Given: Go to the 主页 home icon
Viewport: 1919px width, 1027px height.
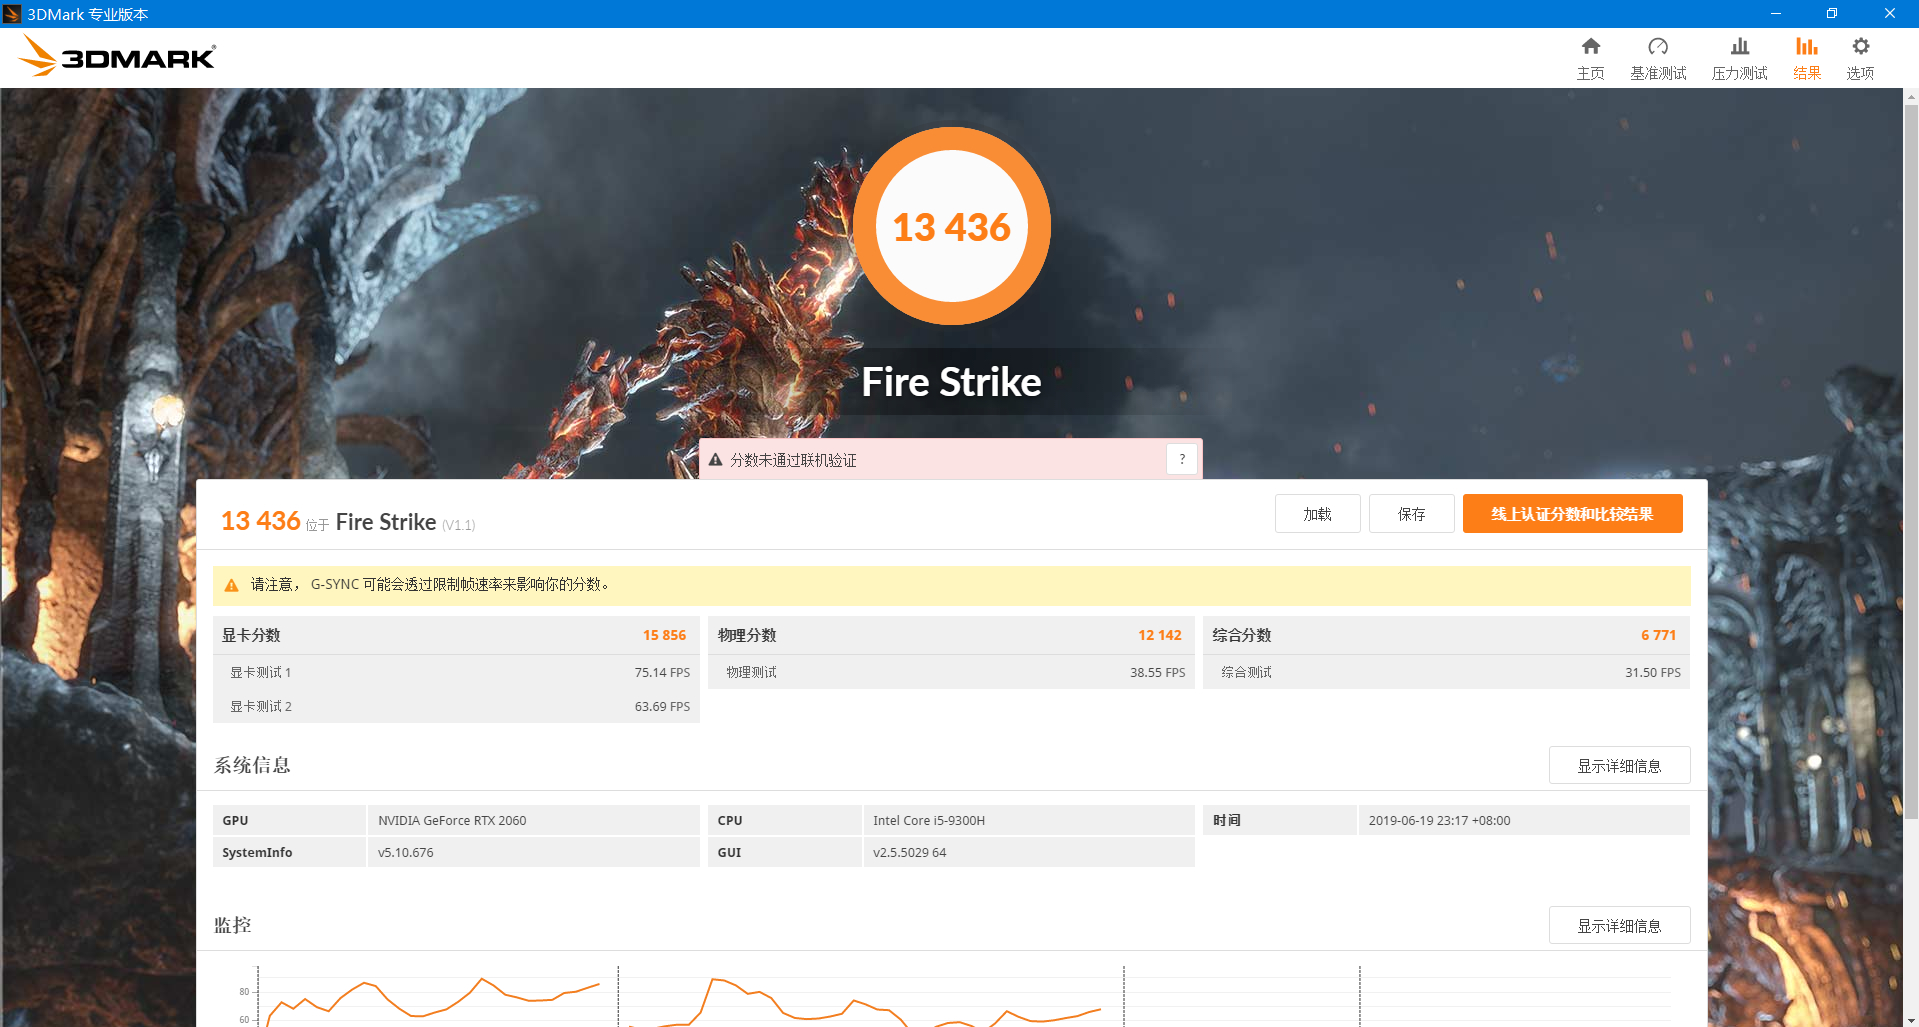Looking at the screenshot, I should 1590,47.
